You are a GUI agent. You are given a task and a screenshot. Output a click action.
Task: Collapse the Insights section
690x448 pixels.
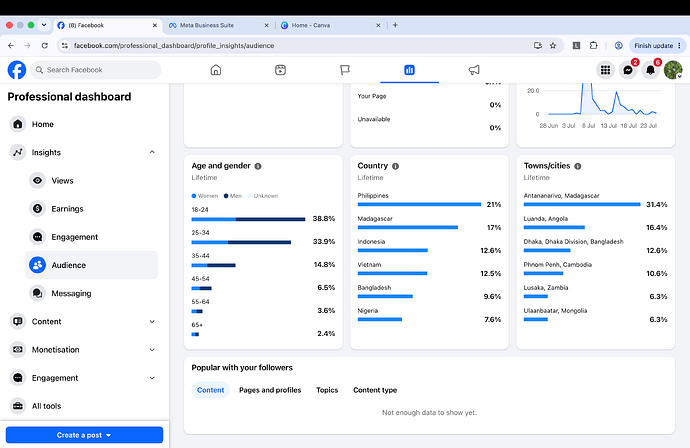point(152,152)
